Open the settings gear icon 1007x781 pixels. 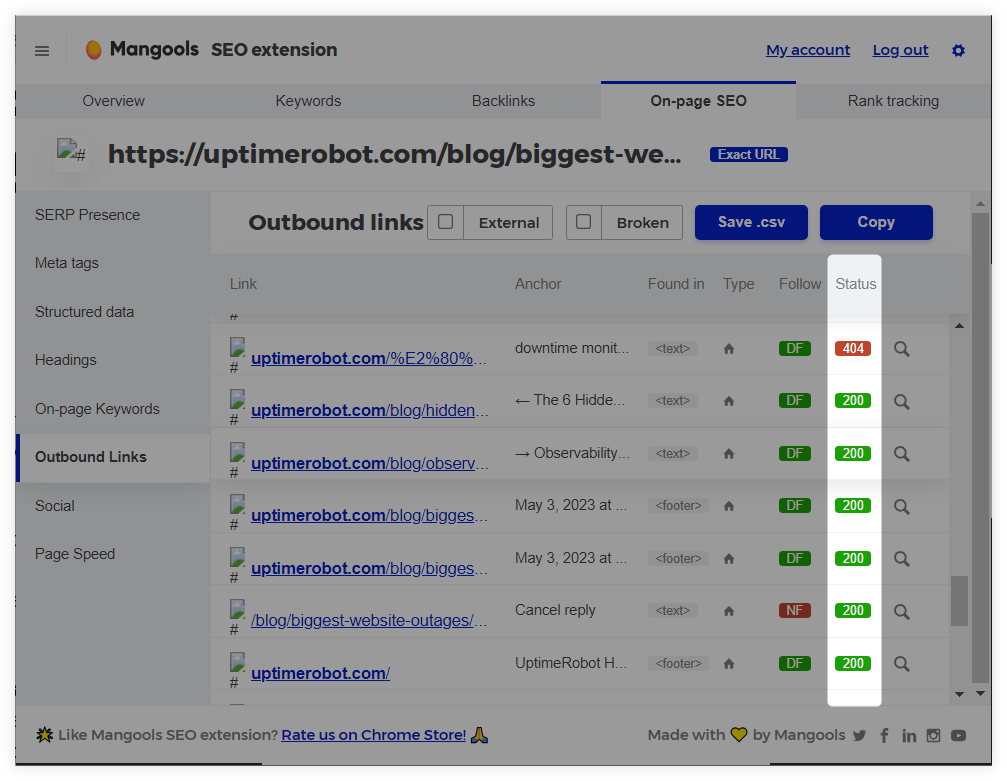tap(957, 50)
